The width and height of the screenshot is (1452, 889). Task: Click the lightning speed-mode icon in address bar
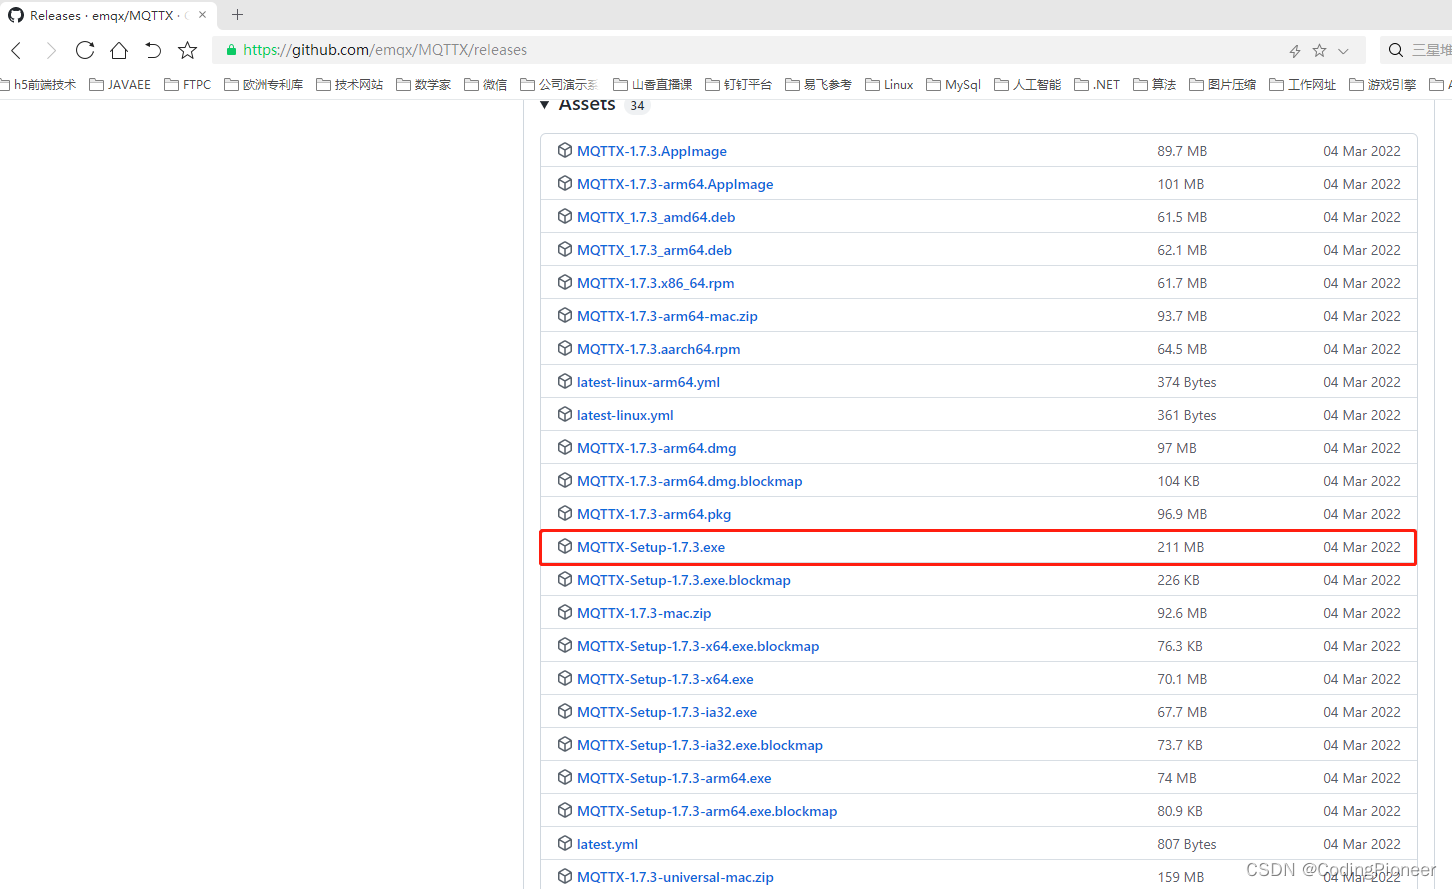click(1295, 50)
